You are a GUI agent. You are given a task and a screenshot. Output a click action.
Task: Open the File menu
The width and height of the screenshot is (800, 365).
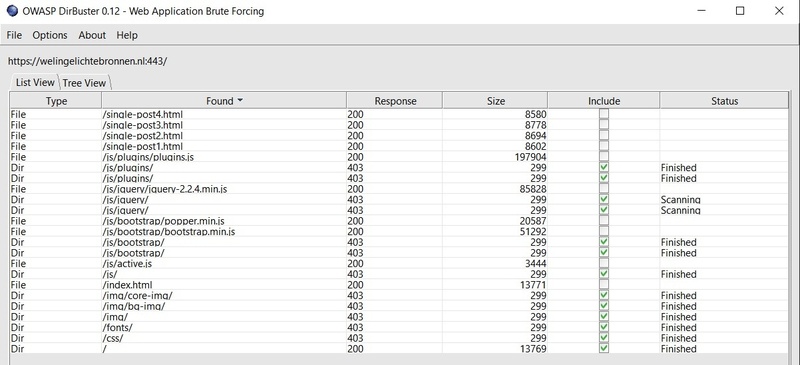[14, 35]
